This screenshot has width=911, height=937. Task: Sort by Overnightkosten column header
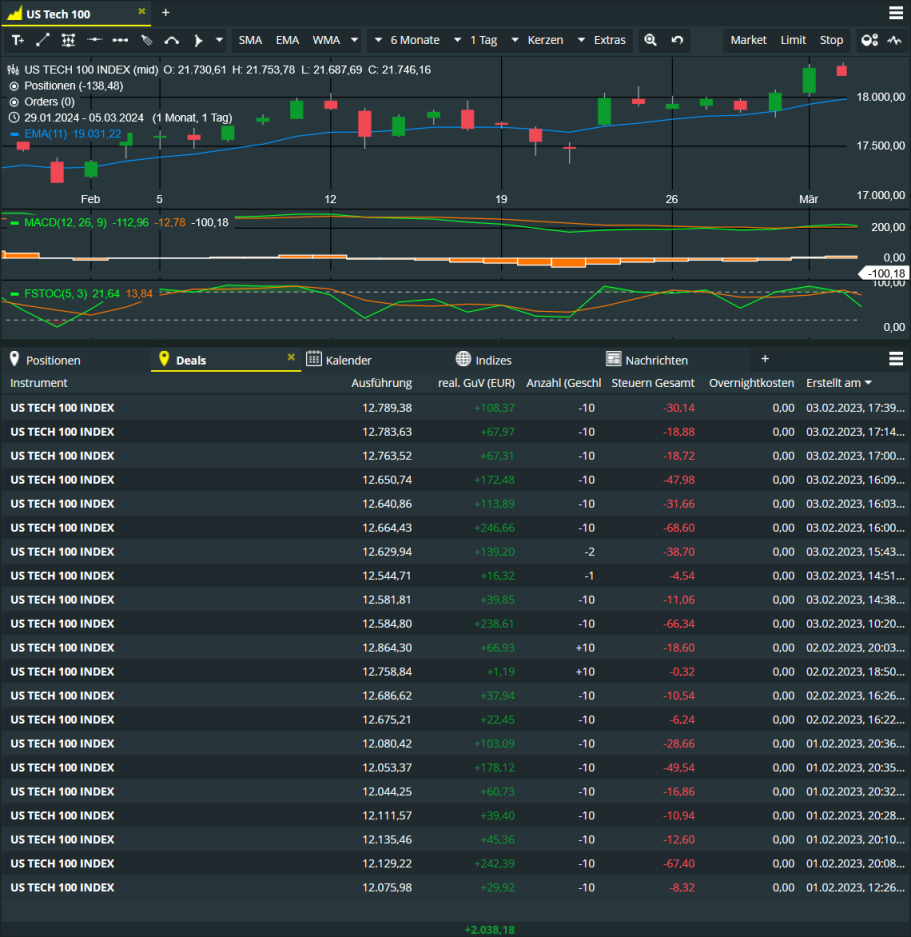[x=751, y=383]
